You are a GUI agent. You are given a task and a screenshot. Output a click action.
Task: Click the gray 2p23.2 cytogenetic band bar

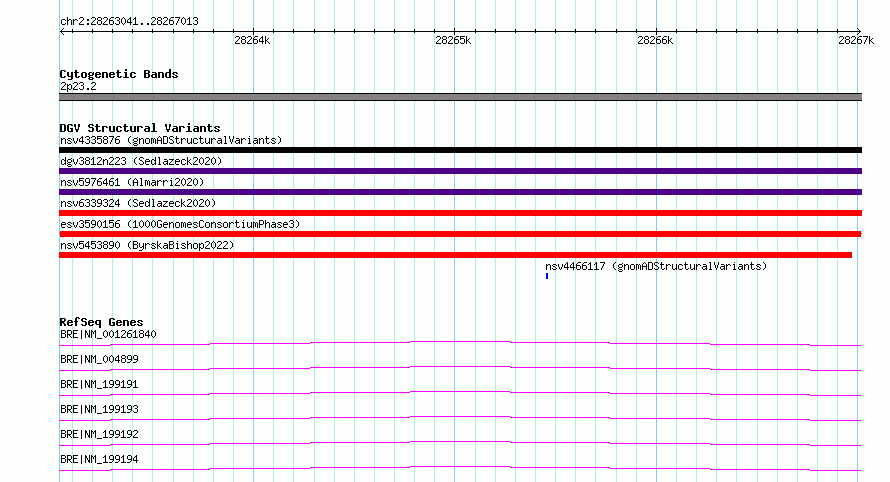point(460,97)
